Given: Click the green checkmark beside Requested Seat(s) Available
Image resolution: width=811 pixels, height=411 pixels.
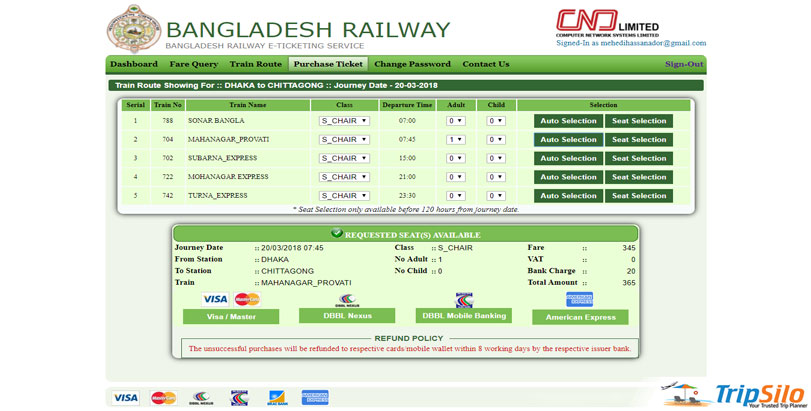Looking at the screenshot, I should pos(337,233).
